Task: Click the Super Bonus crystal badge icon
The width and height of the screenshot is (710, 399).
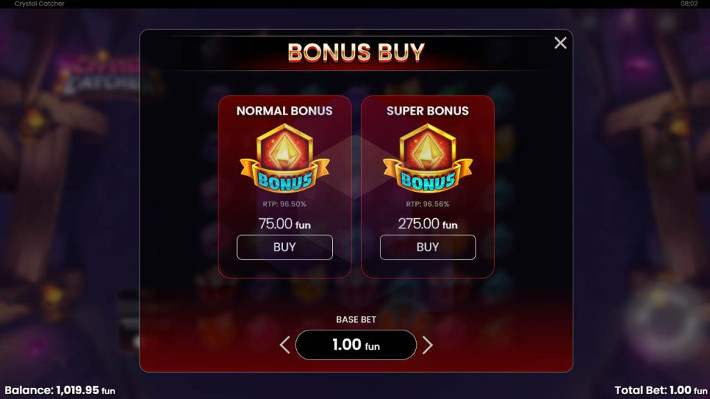Action: (427, 159)
